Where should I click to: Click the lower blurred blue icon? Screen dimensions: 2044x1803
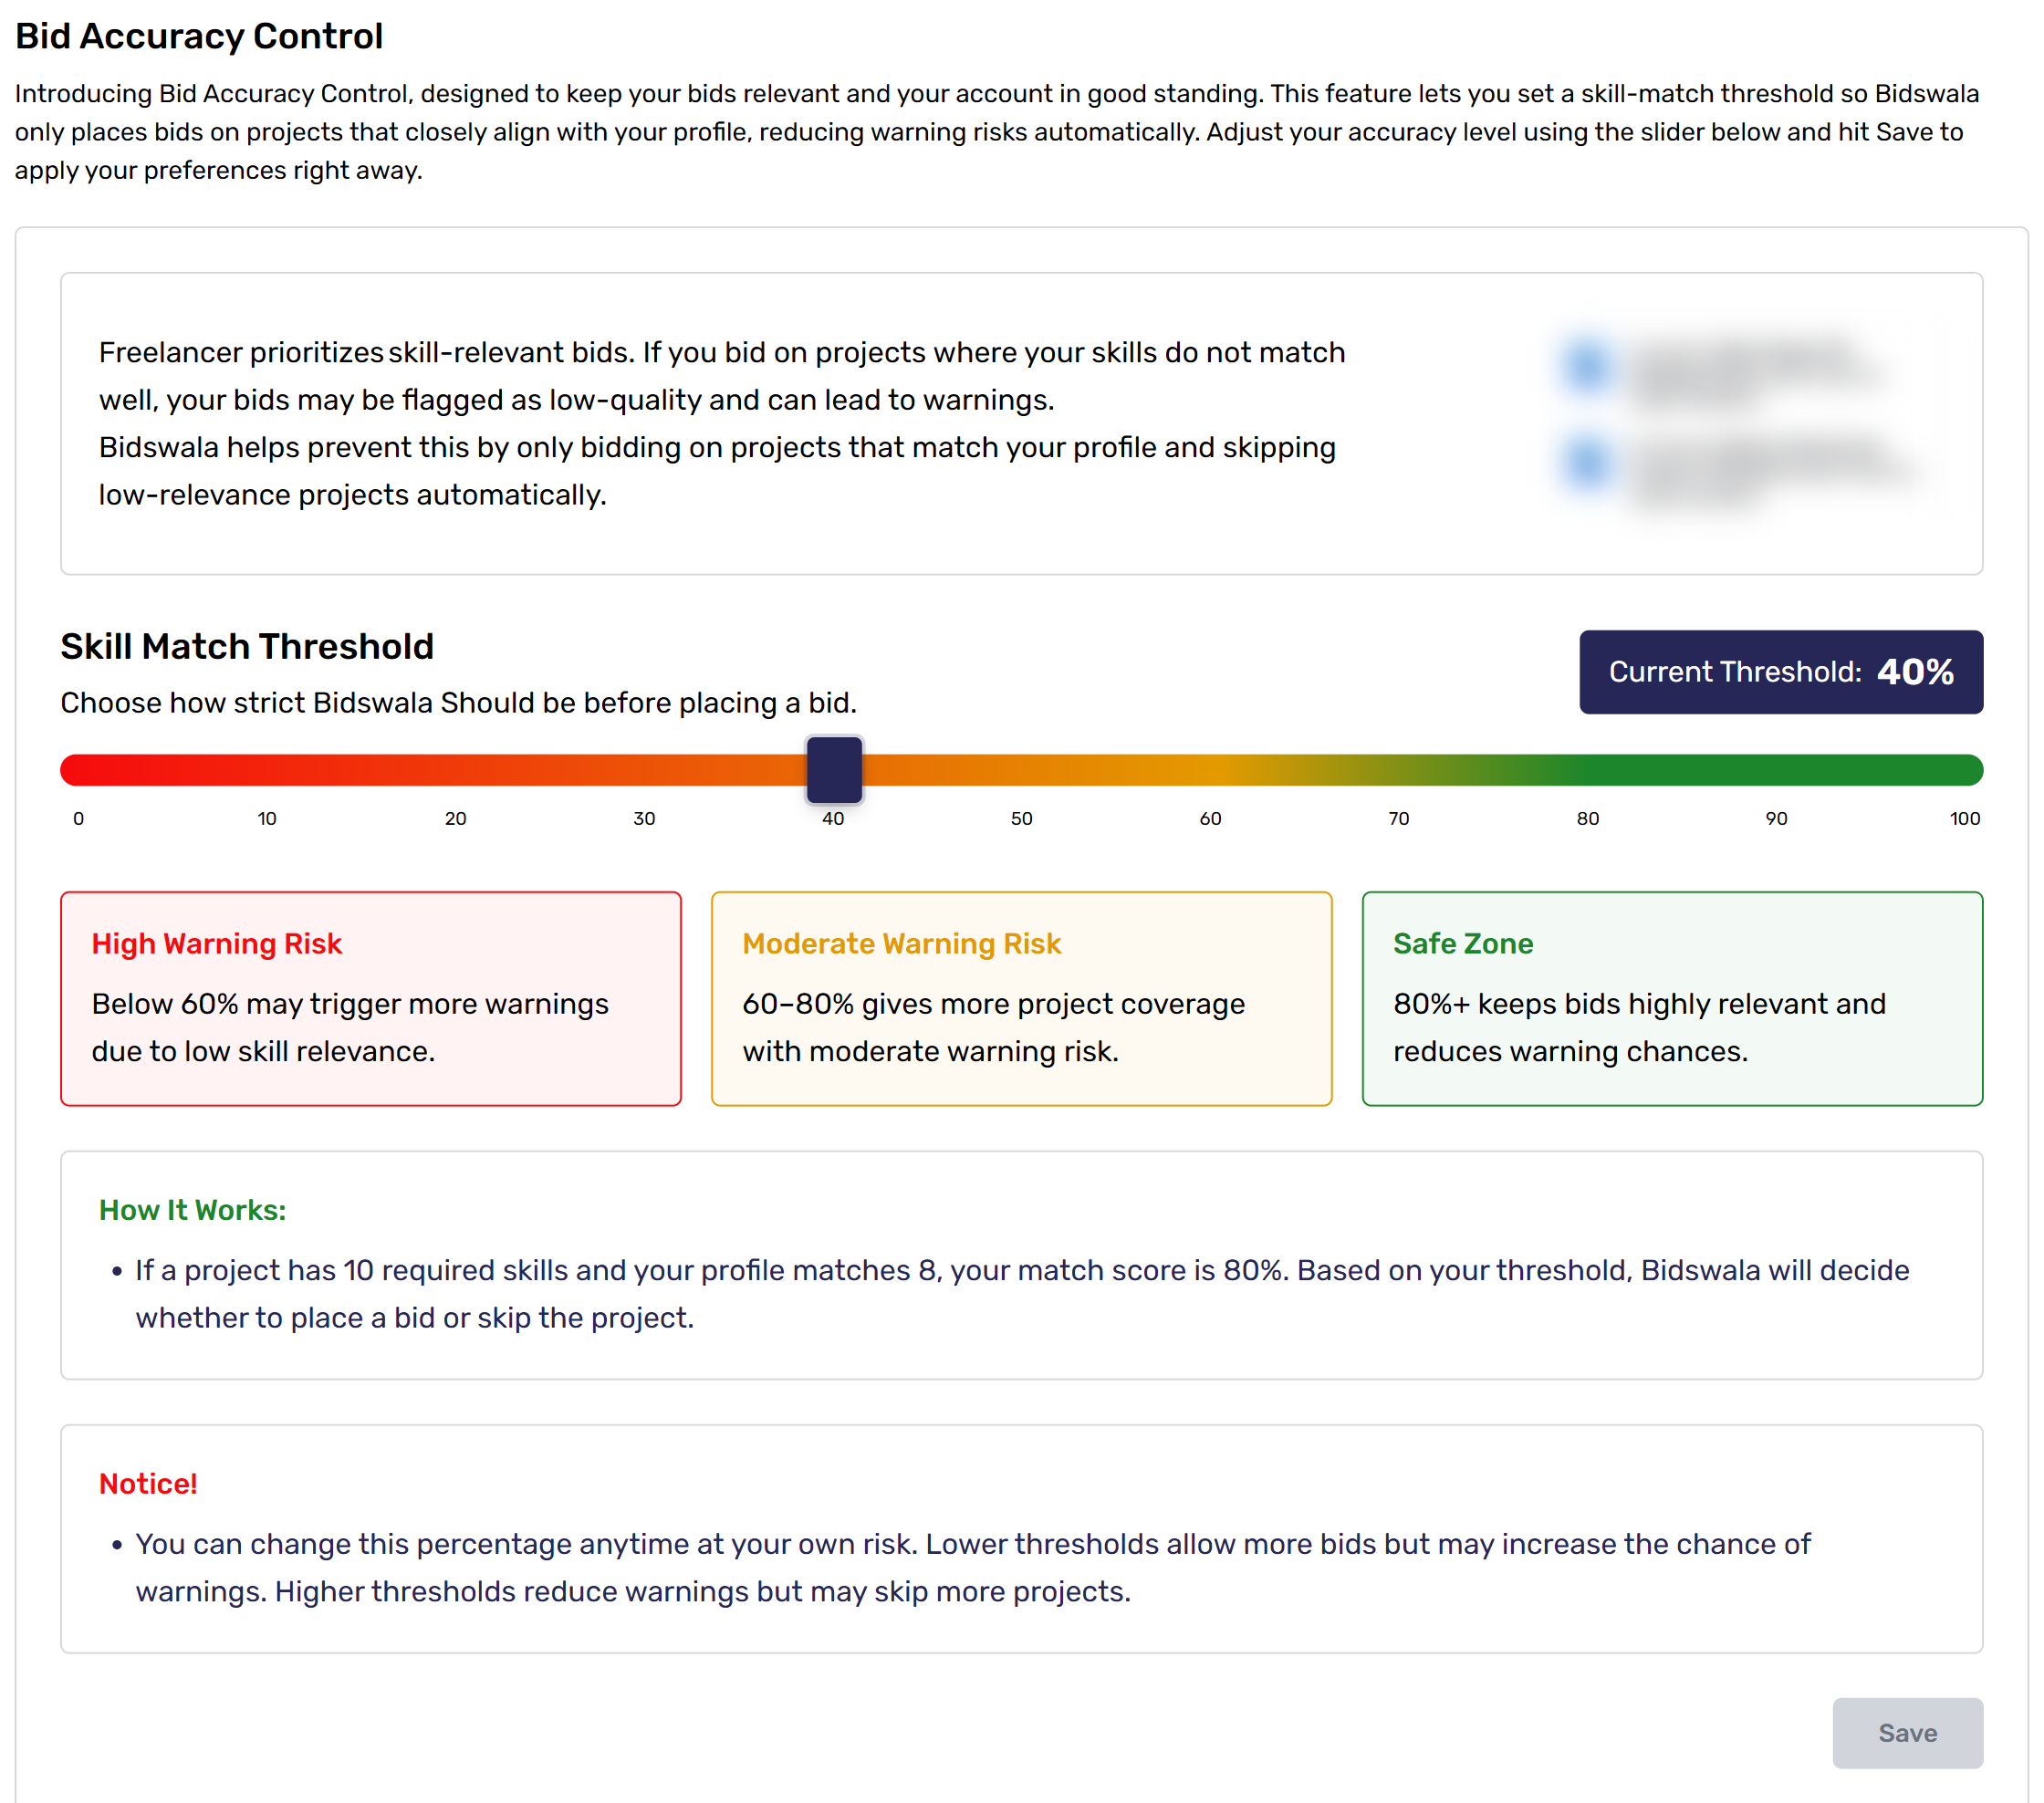pos(1587,464)
